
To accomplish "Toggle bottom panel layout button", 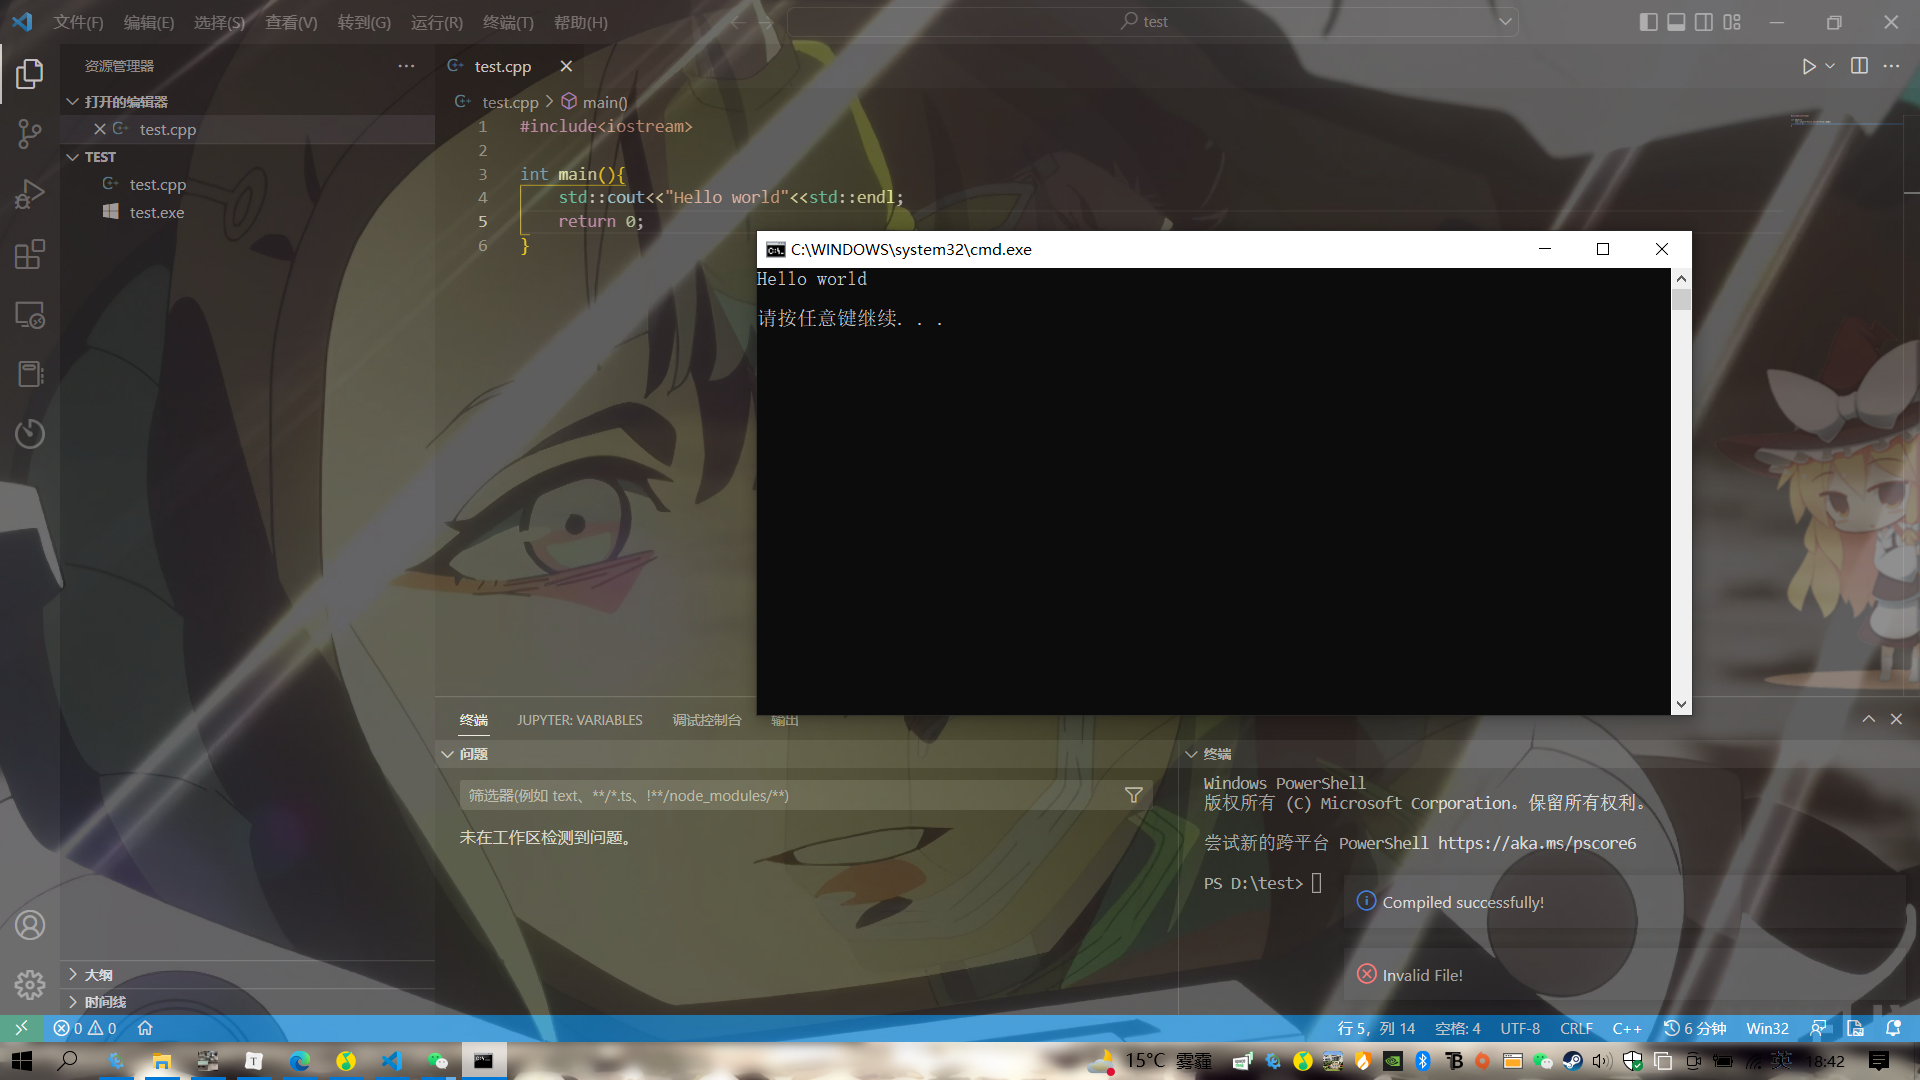I will click(1676, 22).
